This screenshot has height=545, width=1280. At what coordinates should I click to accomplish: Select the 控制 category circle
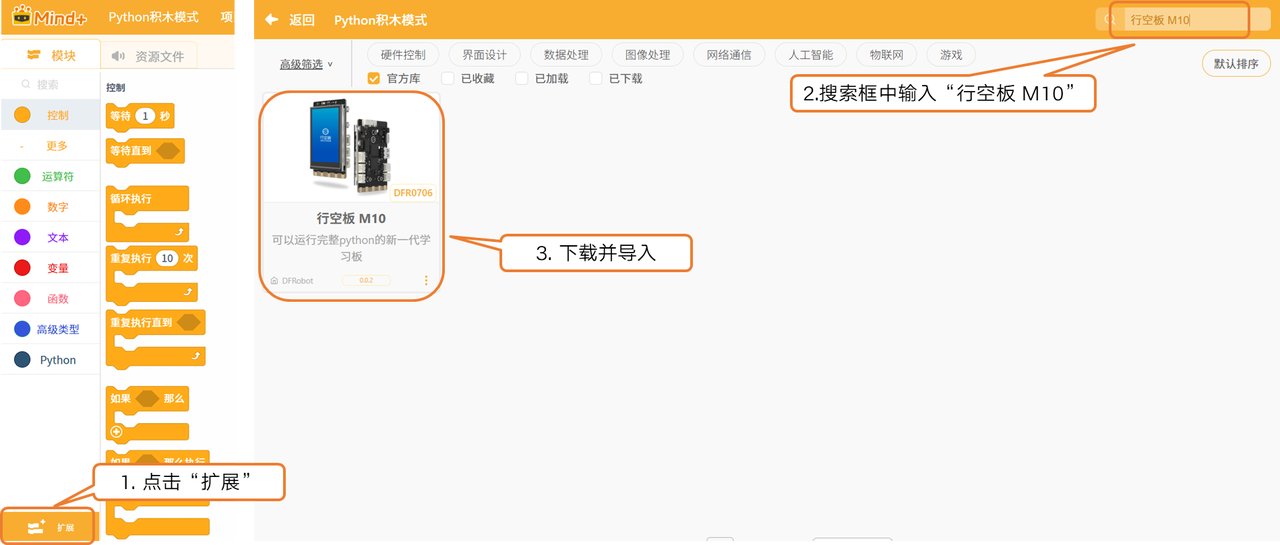coord(22,115)
